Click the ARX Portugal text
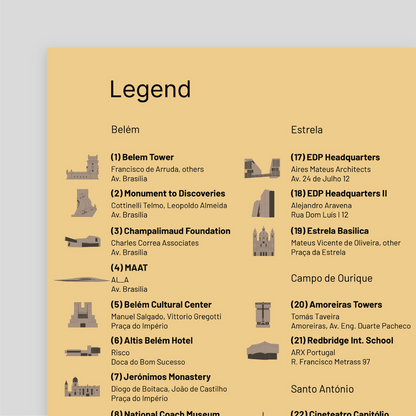Screen dimensions: 416x416 coord(313,353)
